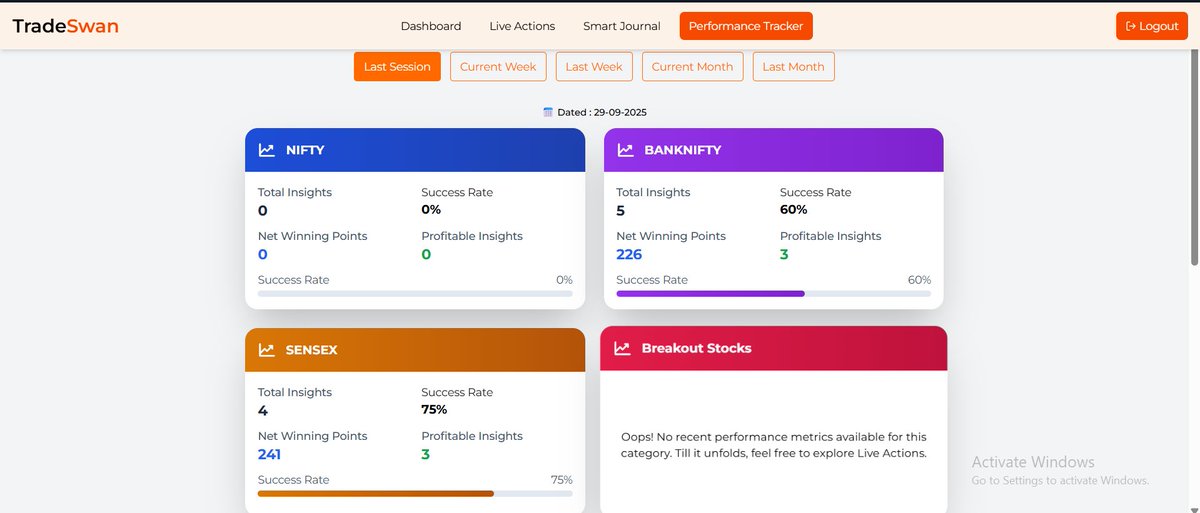This screenshot has width=1200, height=513.
Task: Show Last Week performance
Action: (x=594, y=67)
